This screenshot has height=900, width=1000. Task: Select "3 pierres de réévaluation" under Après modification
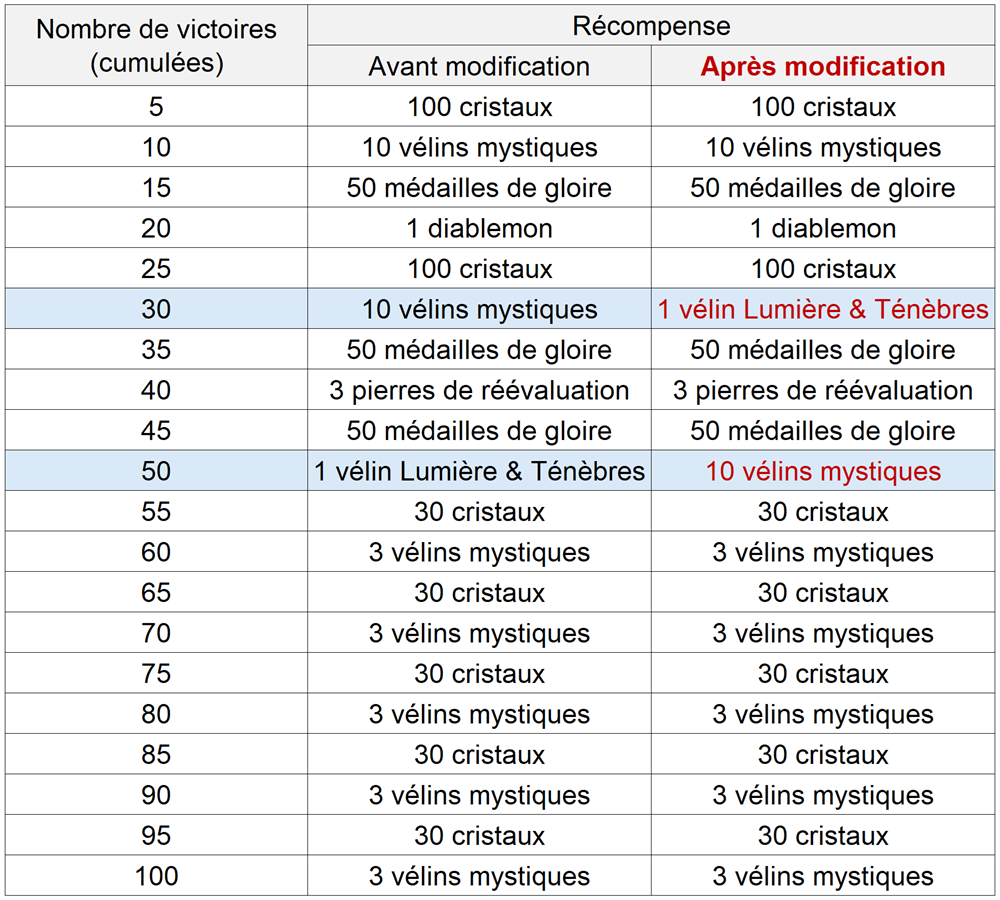[x=823, y=391]
